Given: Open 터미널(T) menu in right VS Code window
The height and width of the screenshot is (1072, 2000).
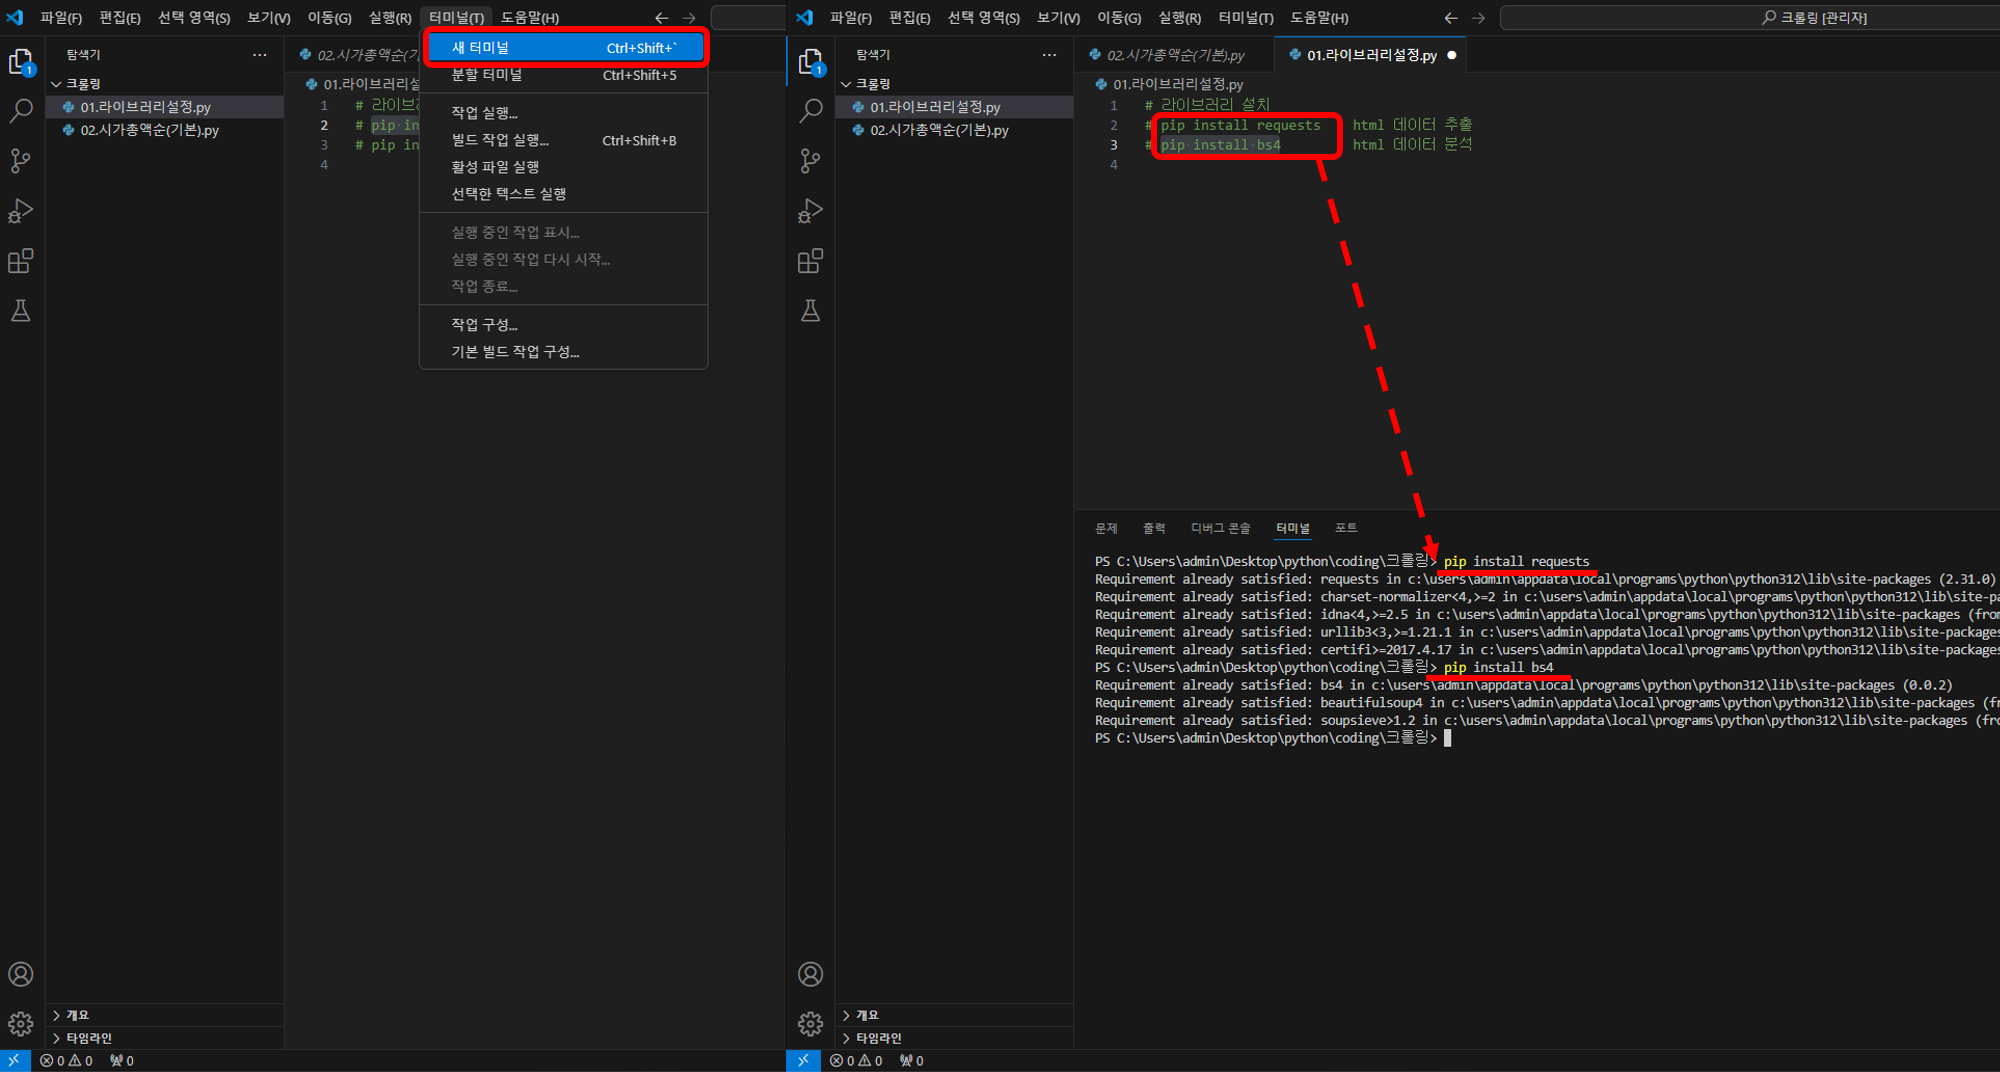Looking at the screenshot, I should click(1245, 18).
